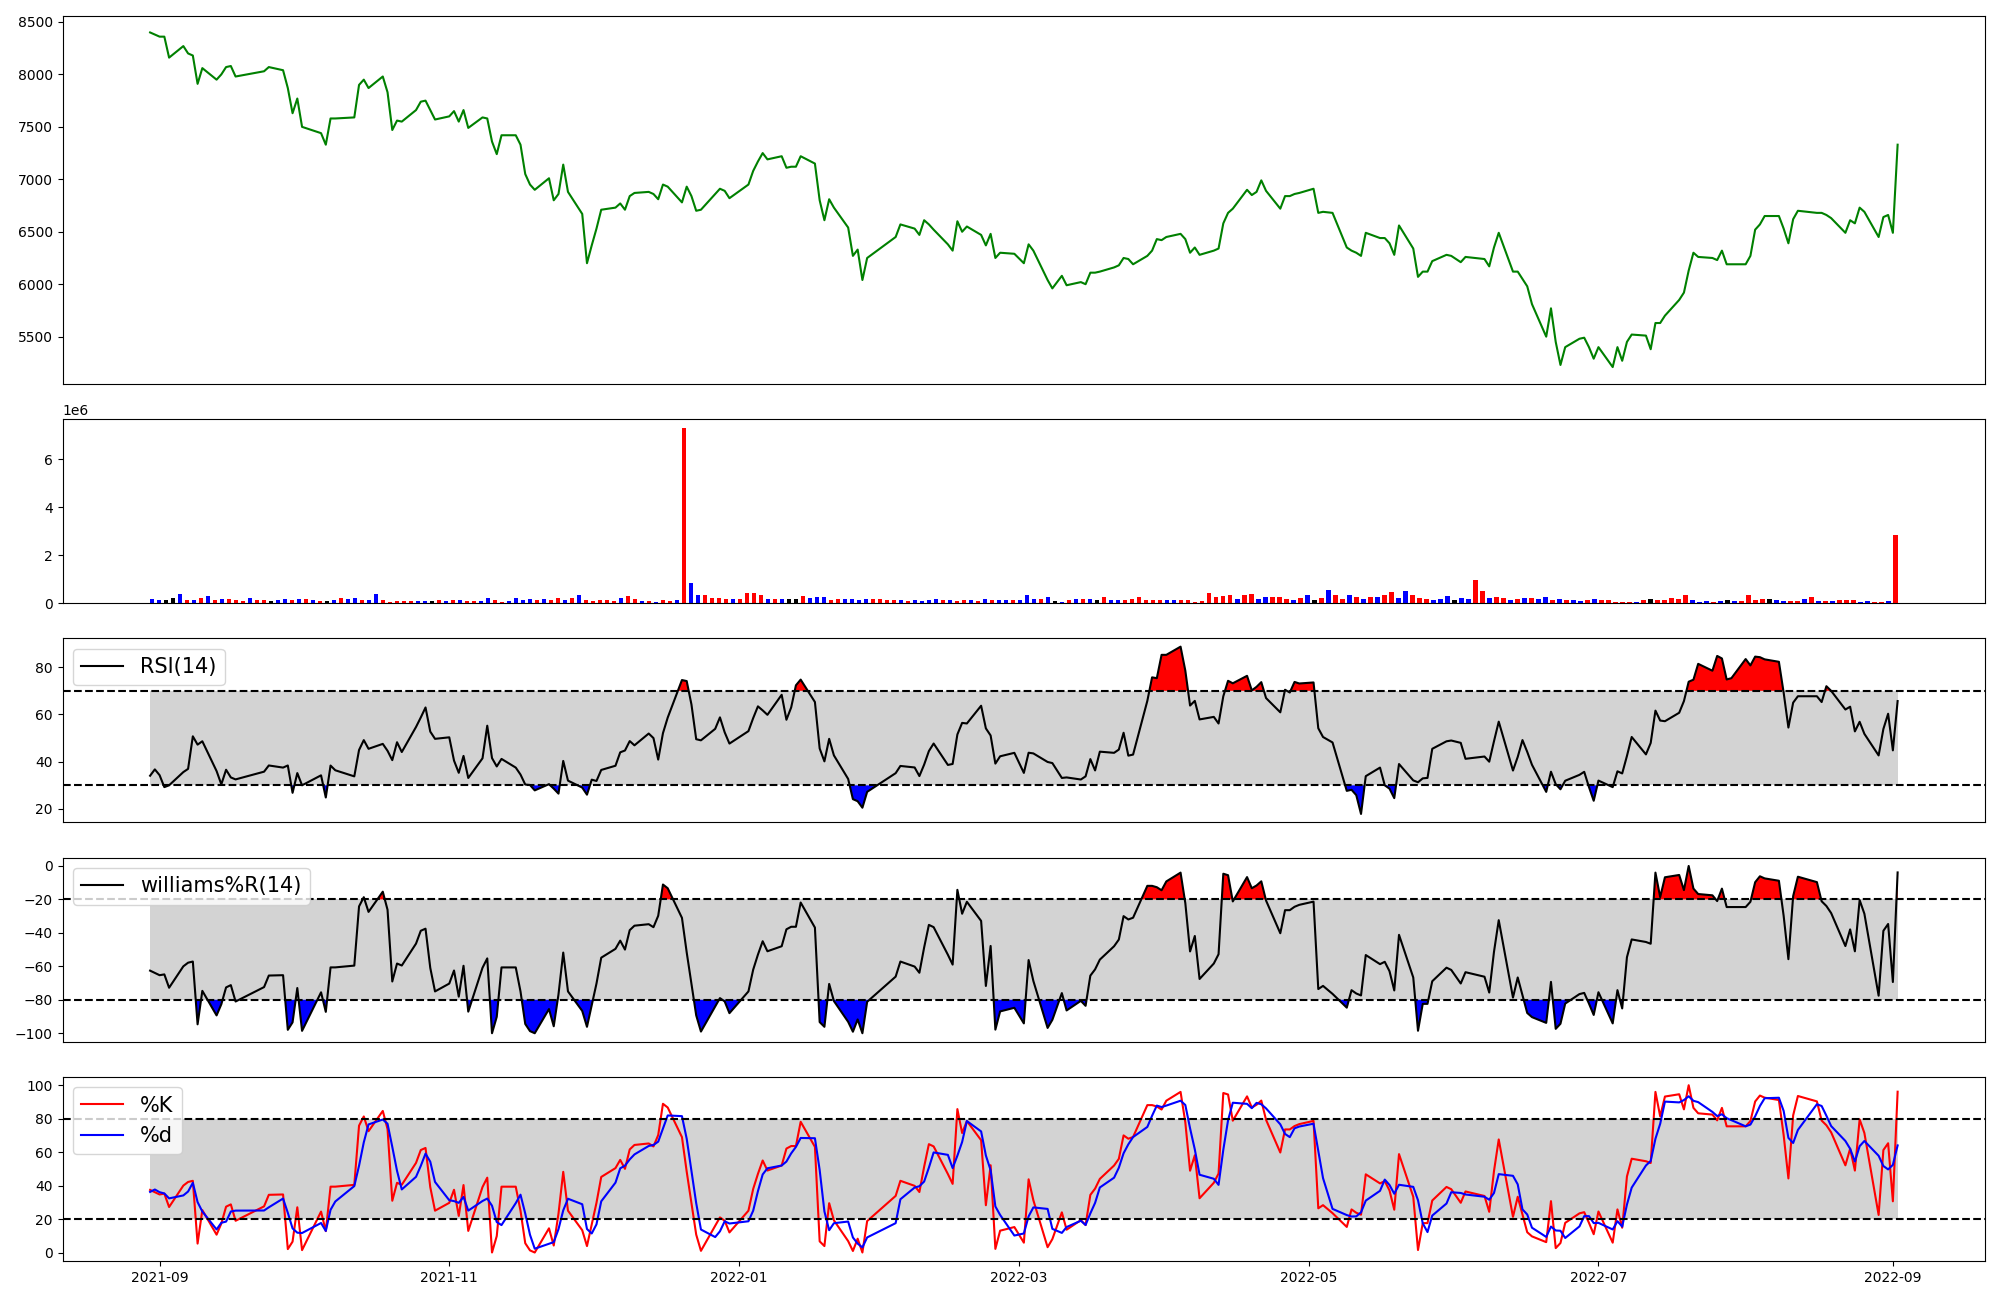Click the 2021-11 x-axis tick label
Viewport: 2000px width, 1300px height.
(x=449, y=1277)
